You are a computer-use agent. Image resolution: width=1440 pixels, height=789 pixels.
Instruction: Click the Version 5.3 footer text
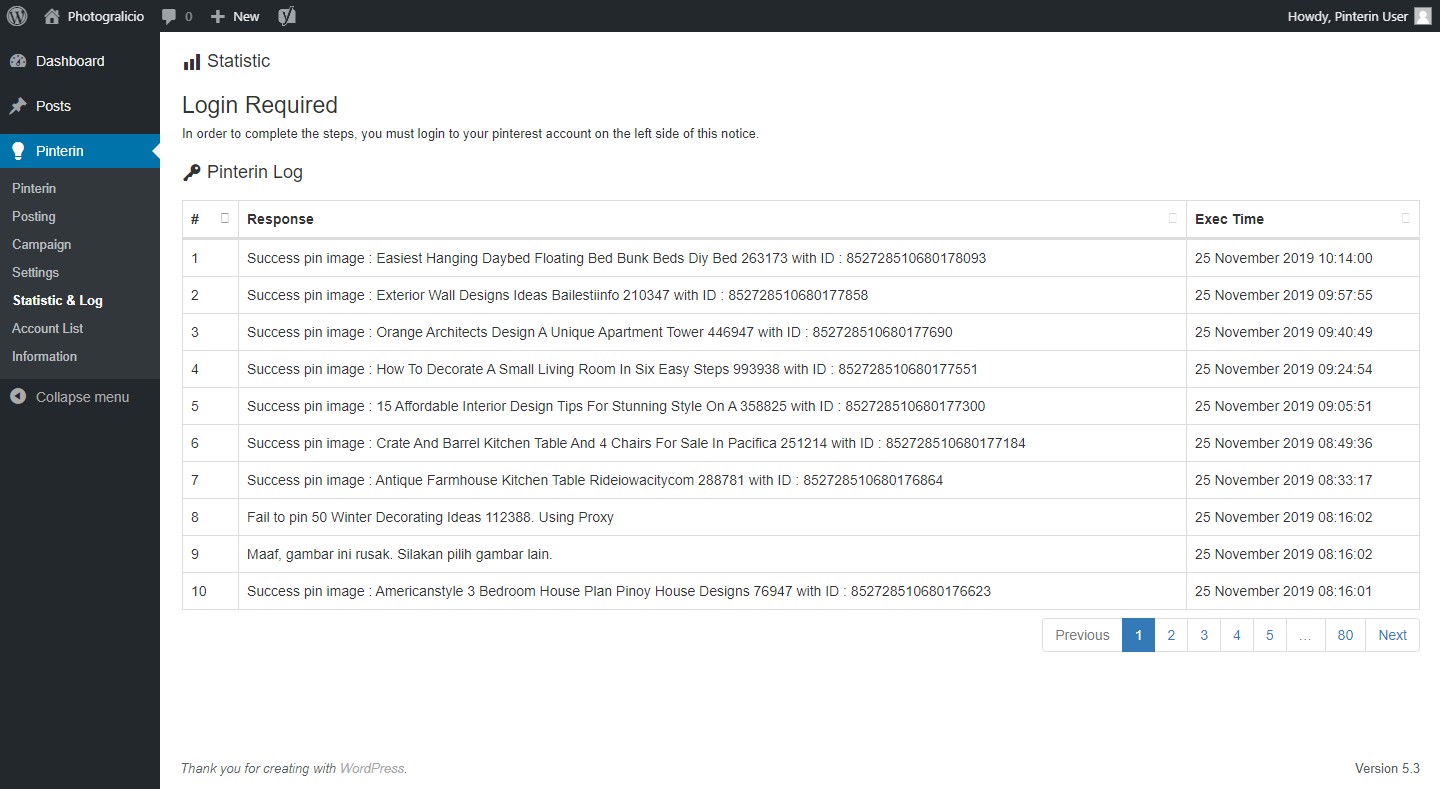[x=1387, y=769]
